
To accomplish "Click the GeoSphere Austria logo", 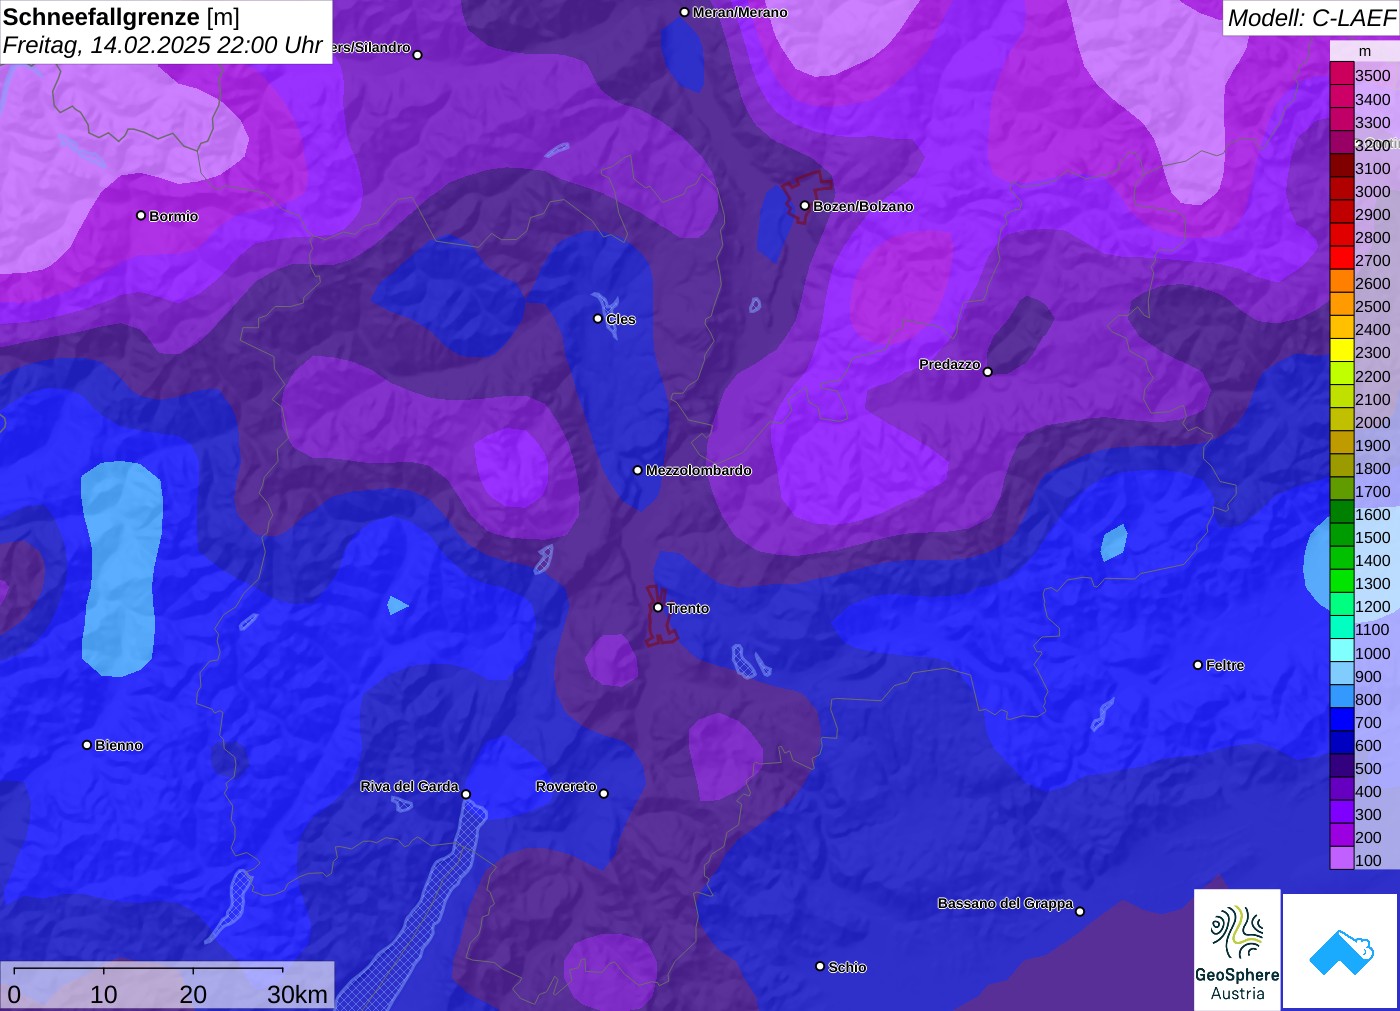I will pos(1237,949).
